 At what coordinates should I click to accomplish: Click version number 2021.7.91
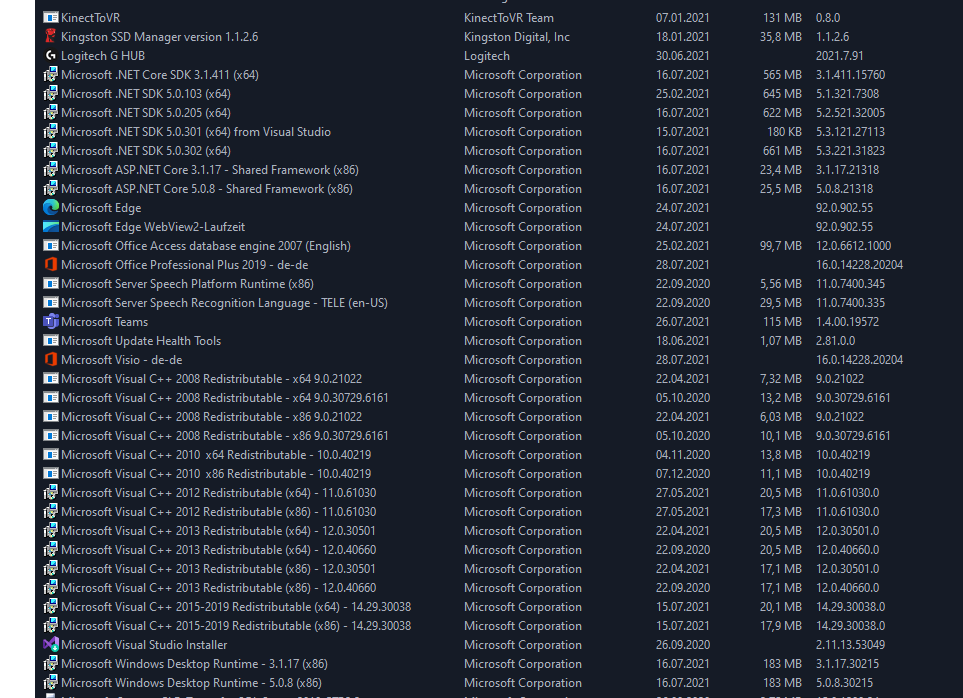(x=840, y=56)
